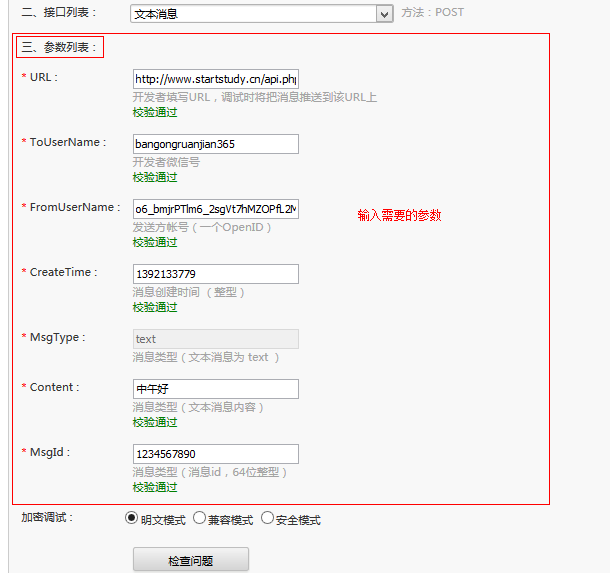Click the disabled MsgType text field
Image resolution: width=610 pixels, height=573 pixels.
click(216, 339)
